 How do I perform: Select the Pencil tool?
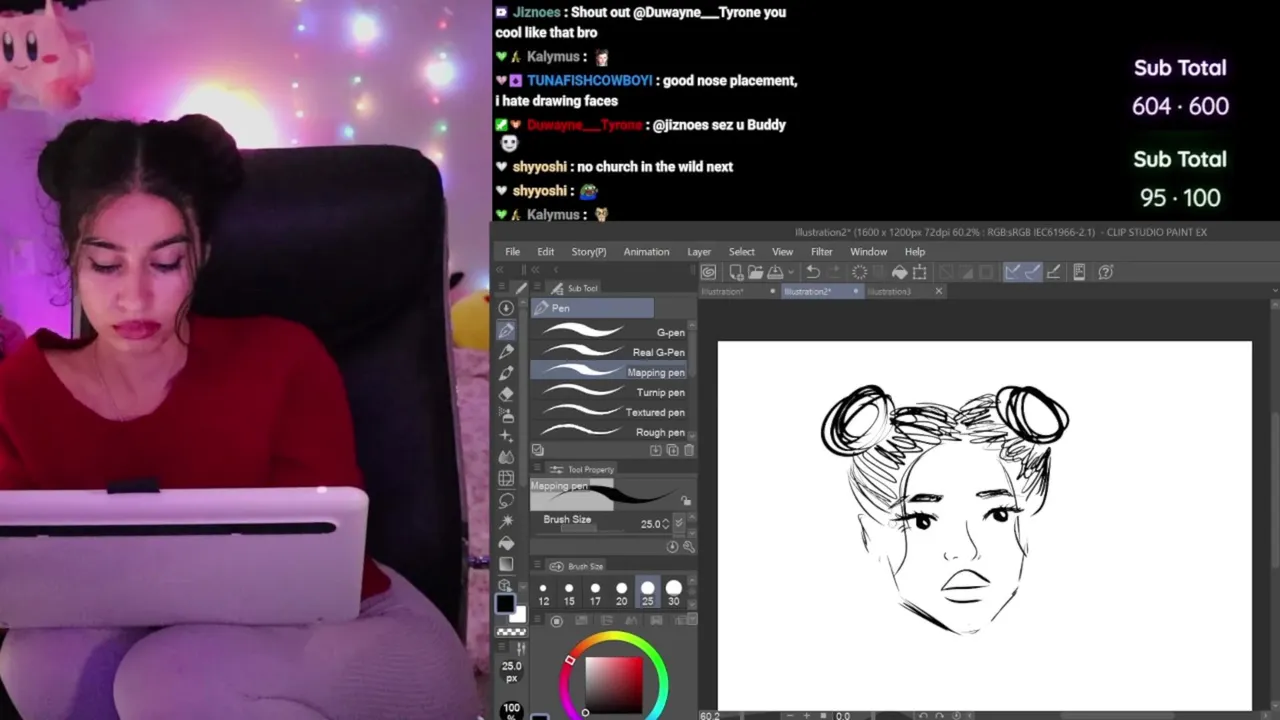[506, 351]
